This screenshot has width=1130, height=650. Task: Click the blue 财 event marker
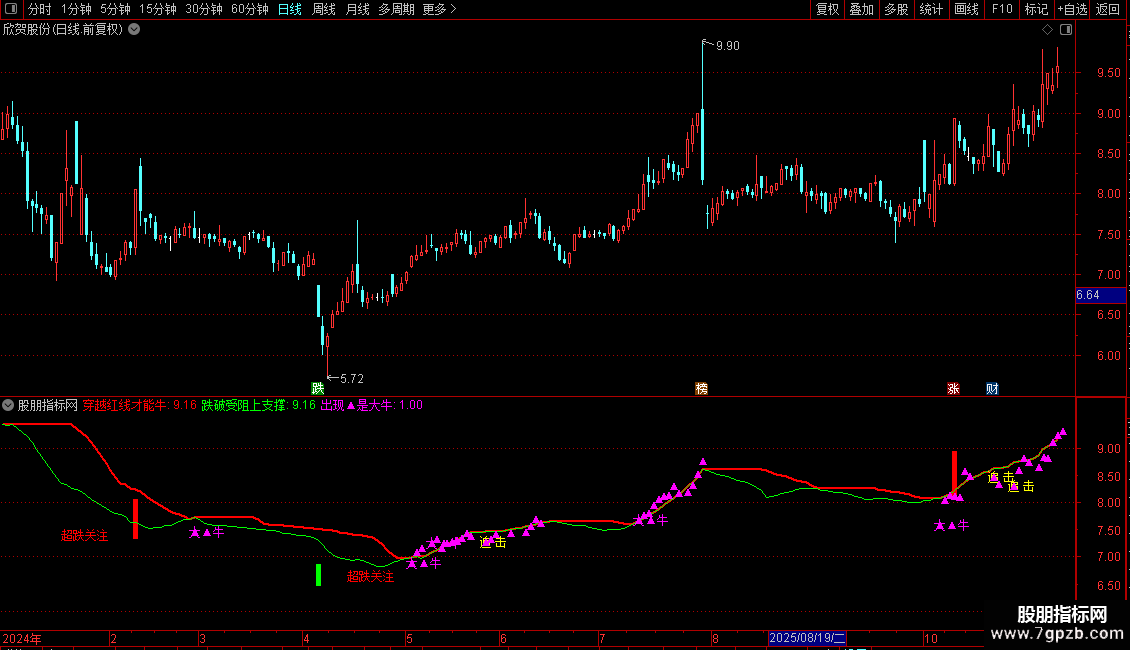click(992, 388)
